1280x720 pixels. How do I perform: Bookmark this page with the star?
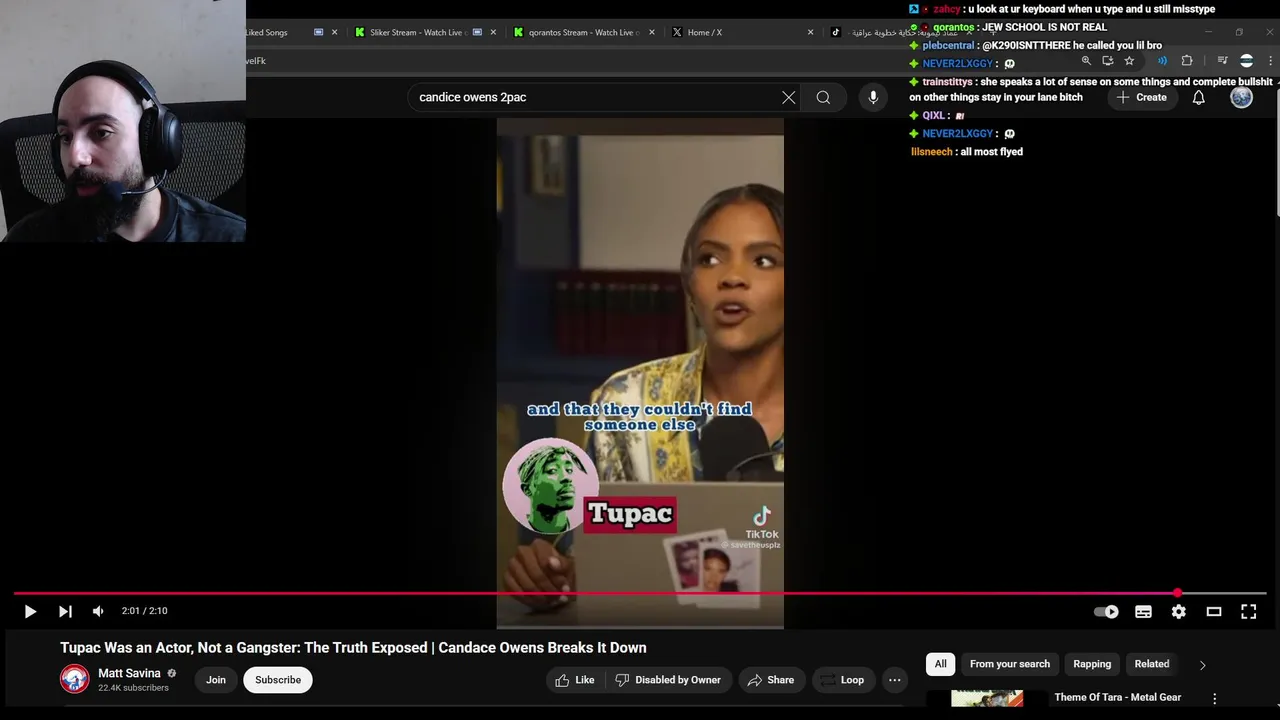click(1129, 61)
